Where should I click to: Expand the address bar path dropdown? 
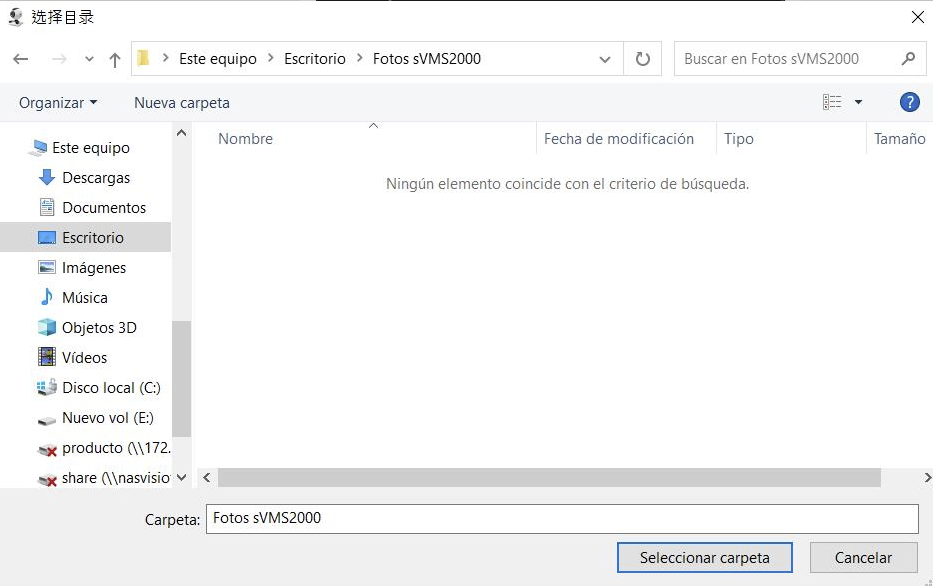tap(605, 58)
